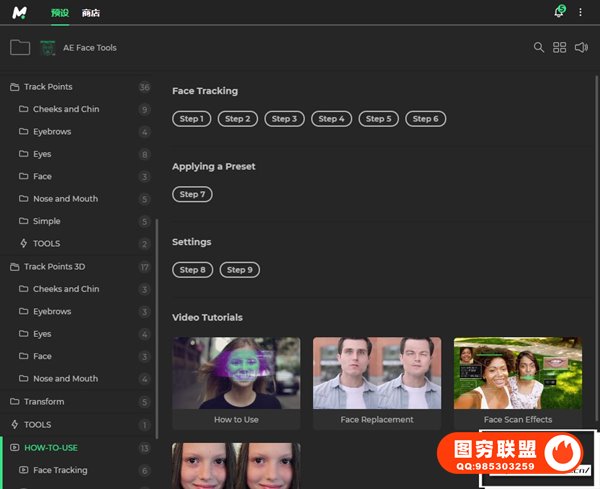Open the Face Replacement video tutorial
Screen dimensions: 600x489
[x=376, y=383]
